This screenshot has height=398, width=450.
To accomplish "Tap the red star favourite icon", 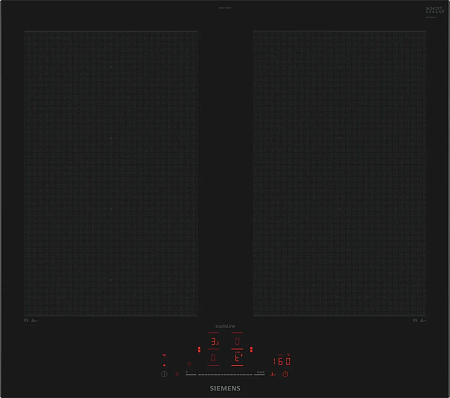I will point(189,364).
